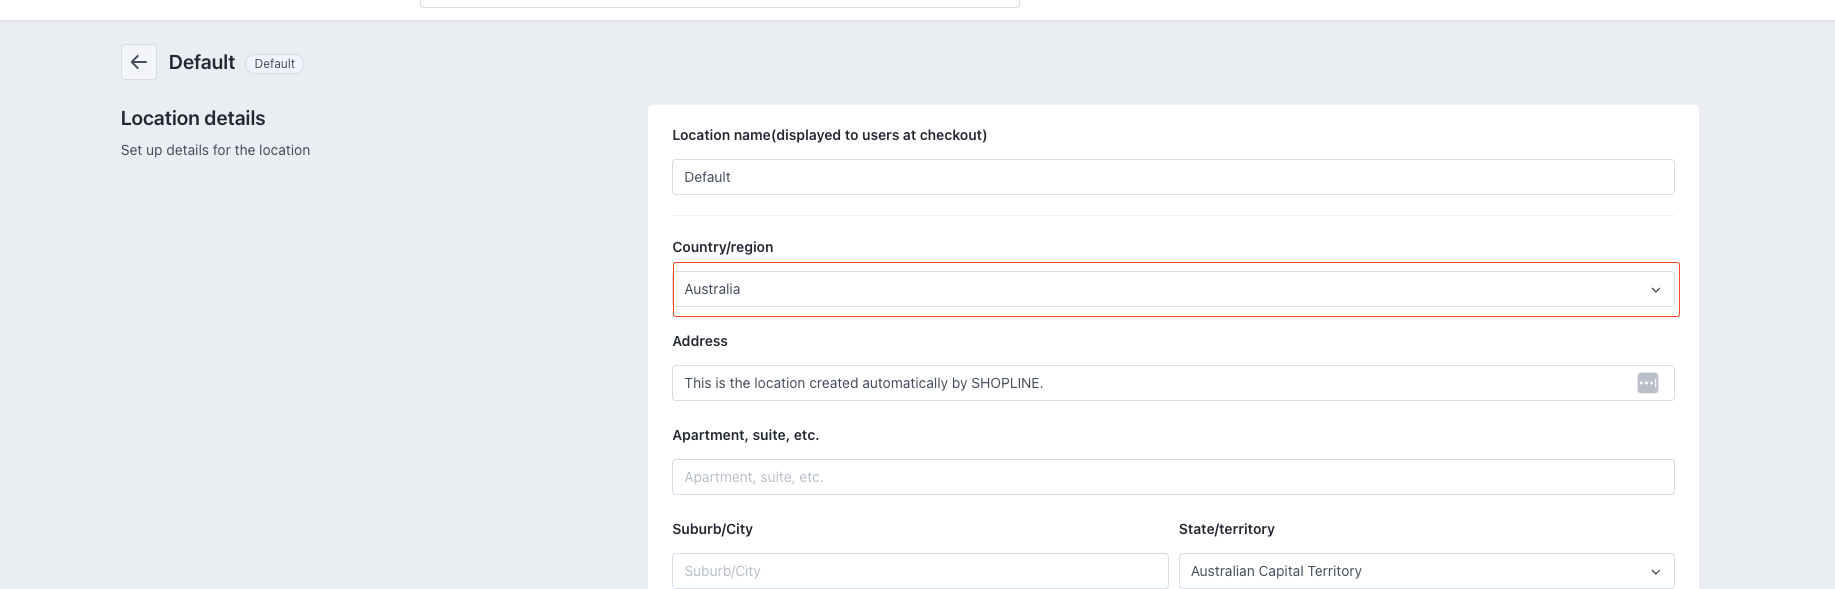
Task: Click the Default page title
Action: tap(202, 62)
